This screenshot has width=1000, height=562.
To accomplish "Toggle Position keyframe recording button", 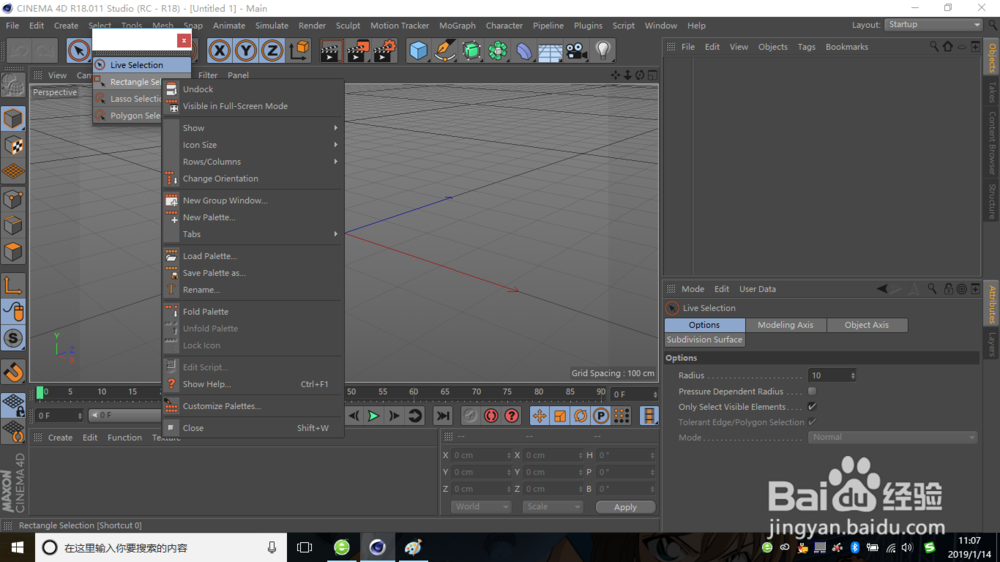I will tap(540, 416).
